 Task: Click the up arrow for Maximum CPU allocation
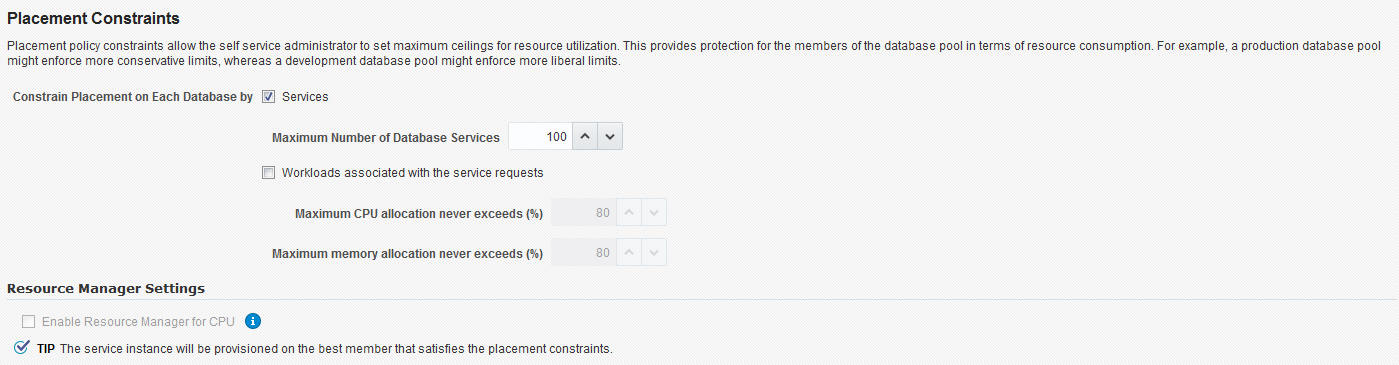628,213
